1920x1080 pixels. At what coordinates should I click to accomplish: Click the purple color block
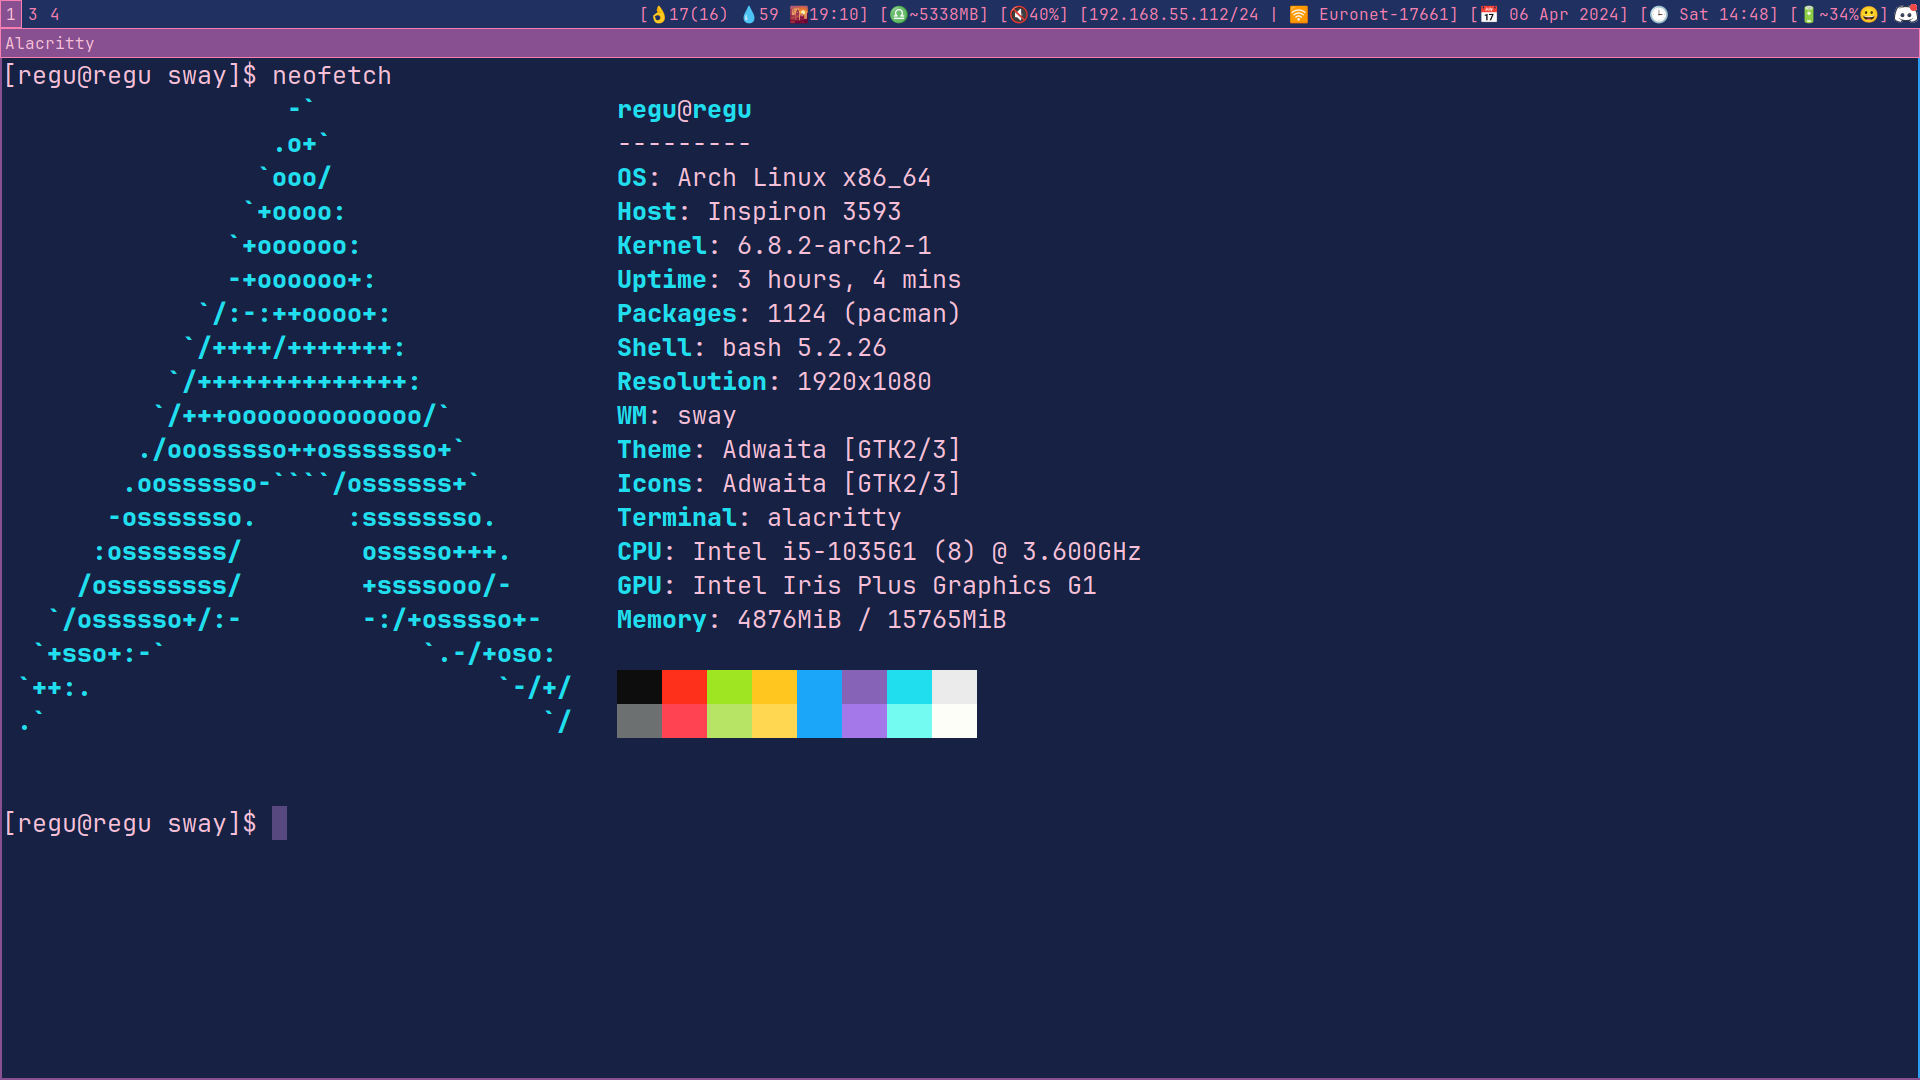[863, 687]
